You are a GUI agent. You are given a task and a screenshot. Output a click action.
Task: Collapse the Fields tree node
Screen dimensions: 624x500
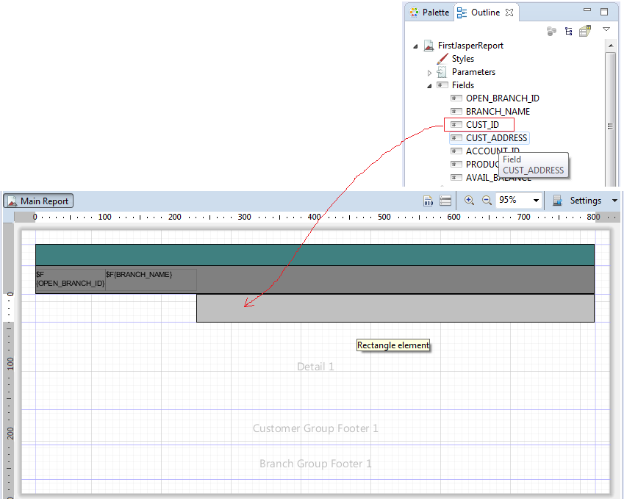coord(430,86)
